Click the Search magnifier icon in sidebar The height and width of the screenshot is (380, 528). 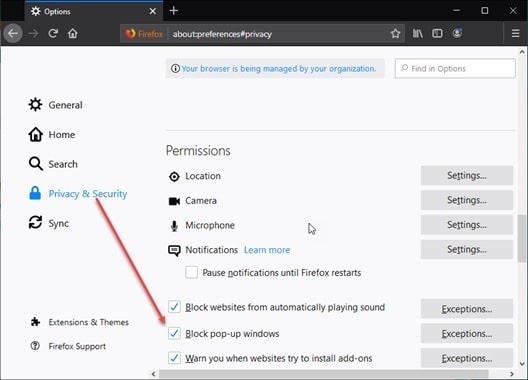click(x=36, y=164)
